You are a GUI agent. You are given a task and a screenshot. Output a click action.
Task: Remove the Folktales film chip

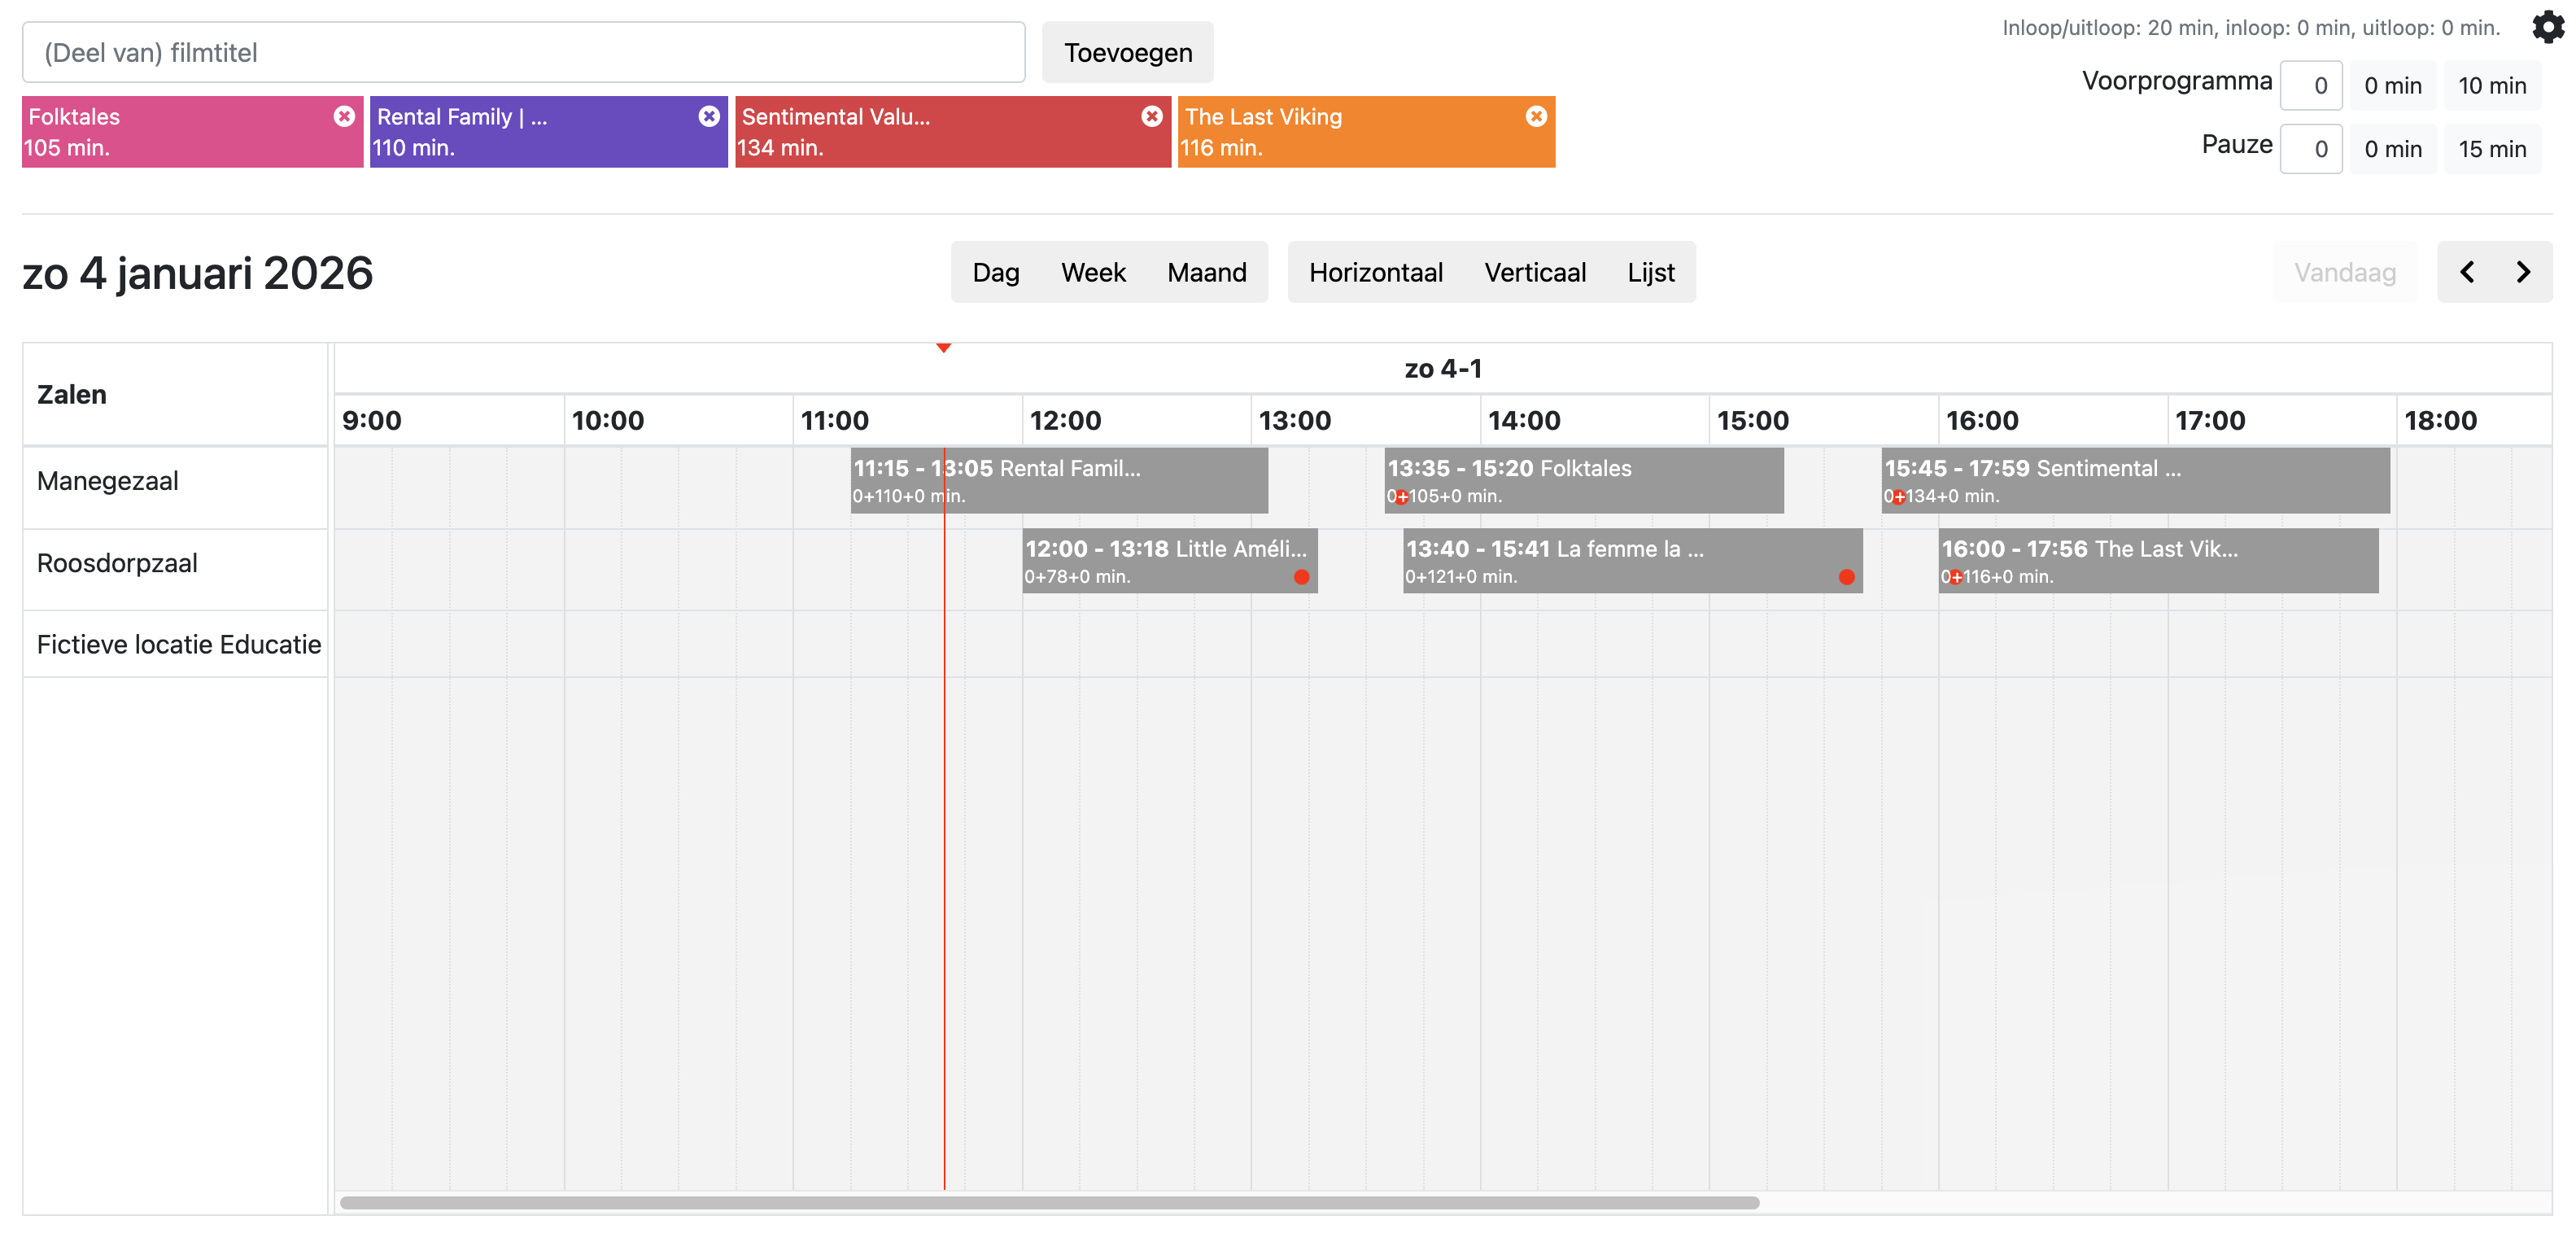pos(344,117)
